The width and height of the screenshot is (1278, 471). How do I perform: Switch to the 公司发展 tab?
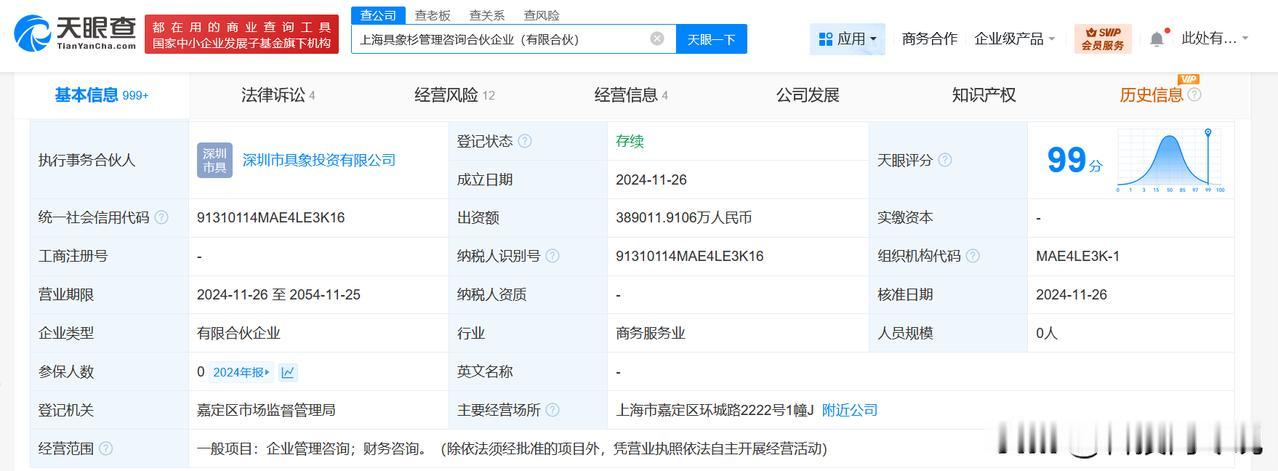(807, 95)
